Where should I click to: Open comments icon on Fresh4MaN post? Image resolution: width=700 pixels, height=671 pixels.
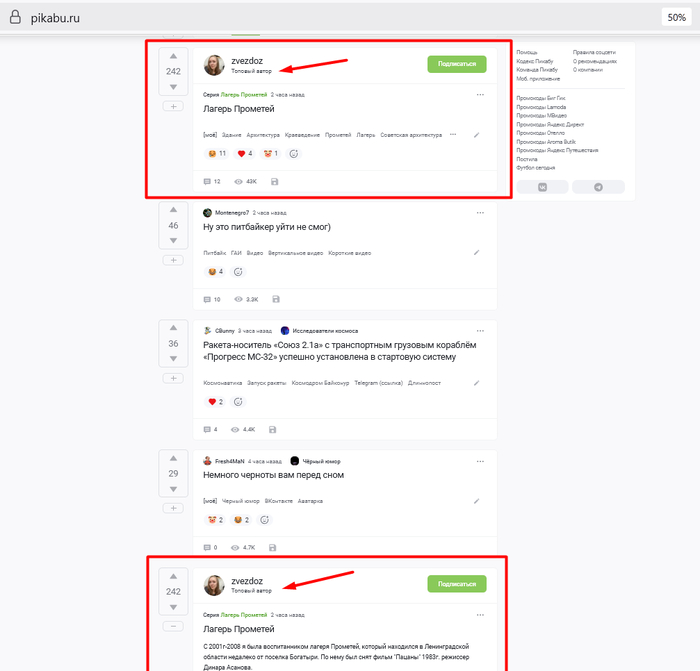[x=207, y=547]
